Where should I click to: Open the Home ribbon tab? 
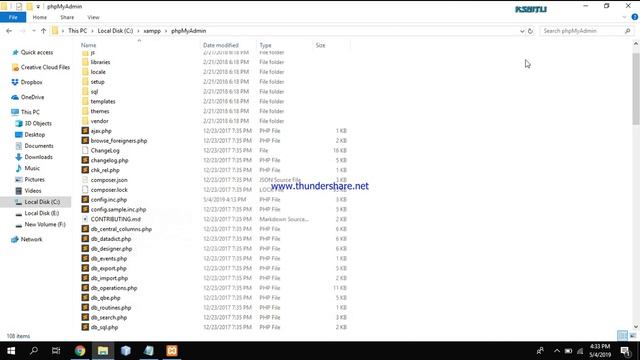tap(40, 17)
